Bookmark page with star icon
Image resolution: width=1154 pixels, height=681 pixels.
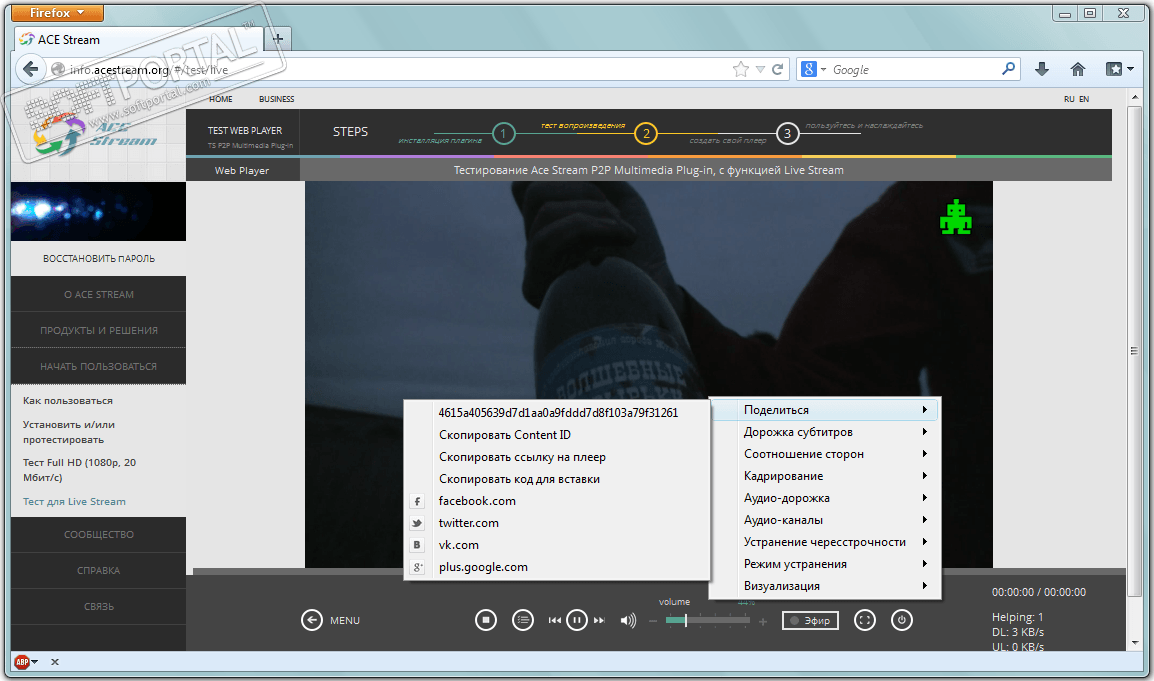pyautogui.click(x=741, y=69)
